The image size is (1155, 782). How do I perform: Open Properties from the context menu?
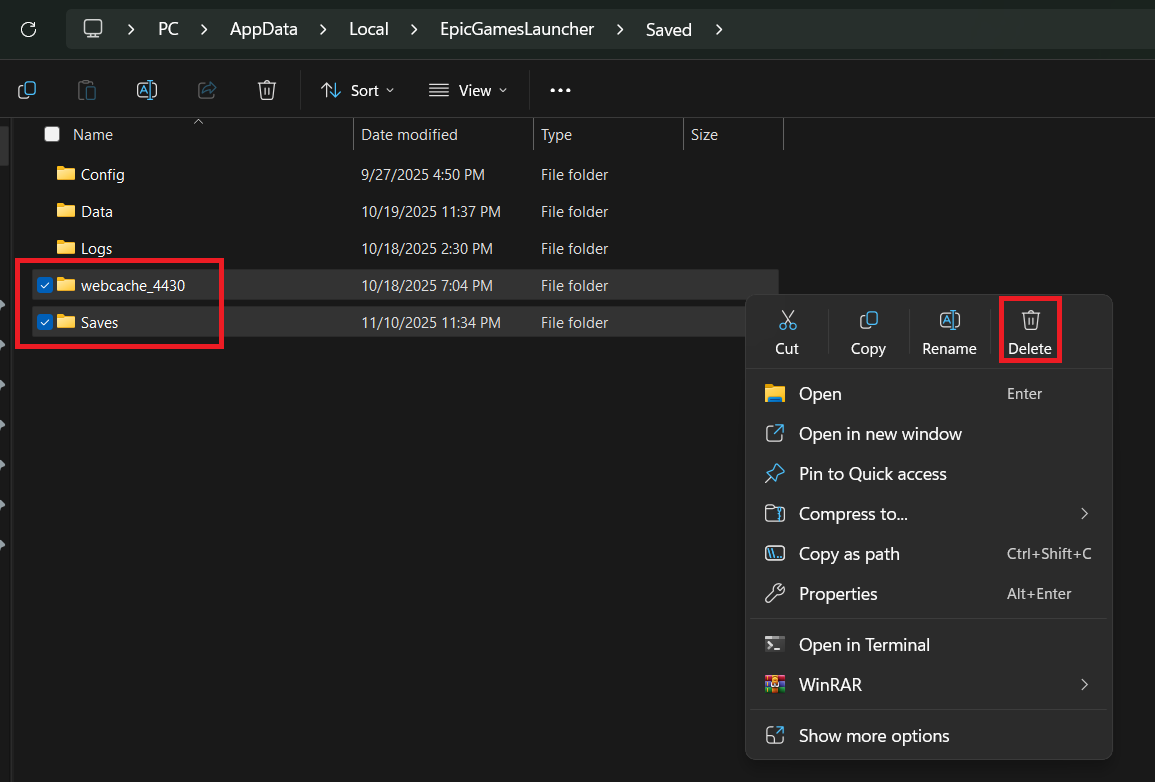[x=837, y=594]
